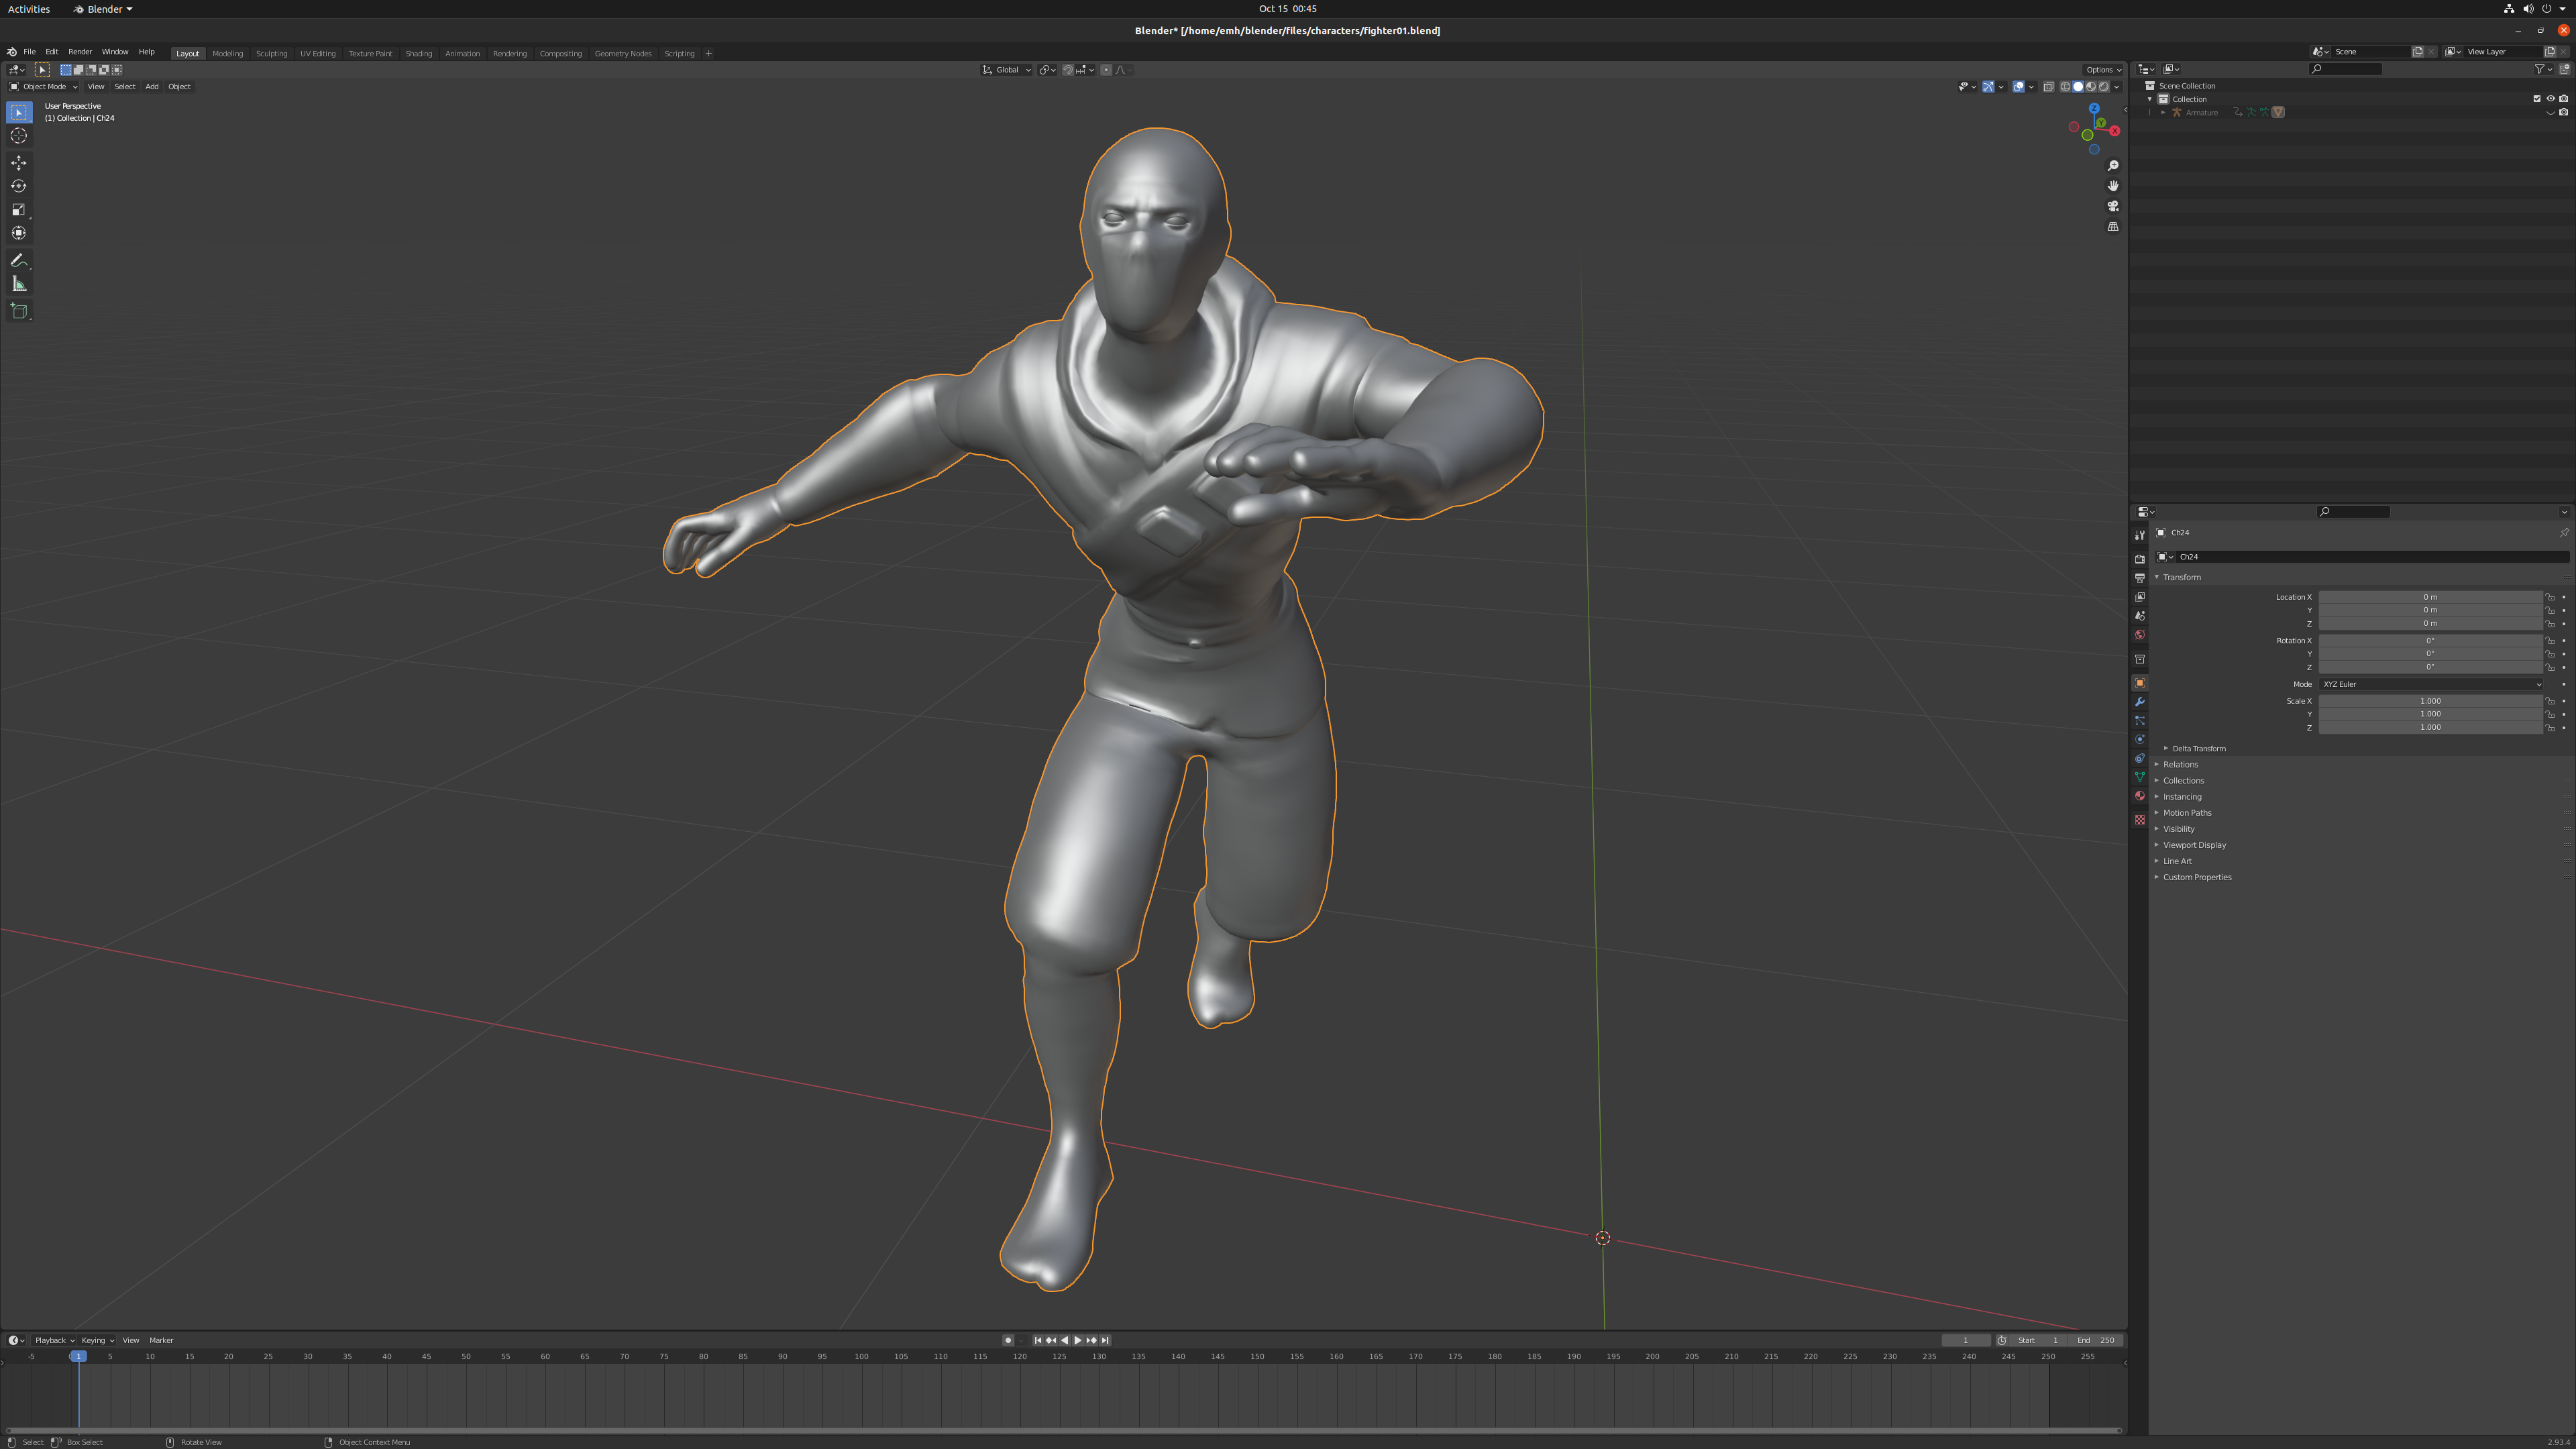Toggle Collection exclude checkbox in Outliner
Image resolution: width=2576 pixels, height=1449 pixels.
pos(2536,99)
